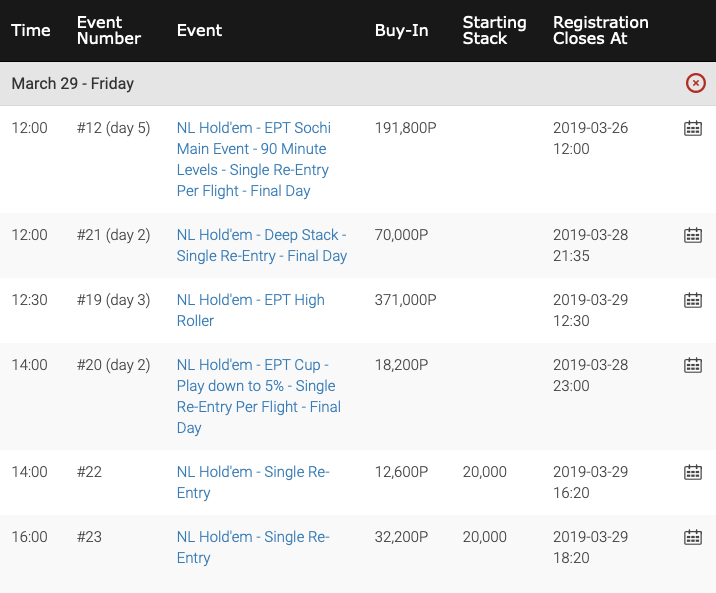This screenshot has height=593, width=716.
Task: Click the Time column header
Action: pyautogui.click(x=31, y=31)
